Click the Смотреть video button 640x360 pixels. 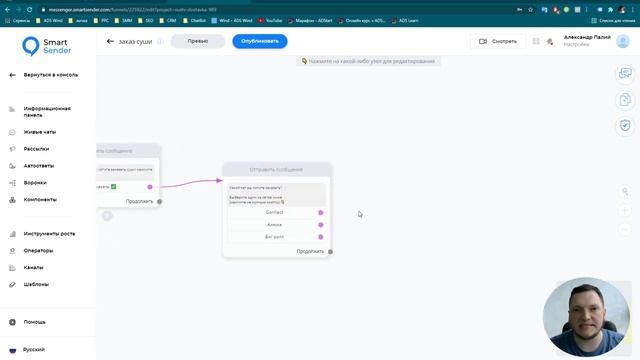click(x=498, y=41)
